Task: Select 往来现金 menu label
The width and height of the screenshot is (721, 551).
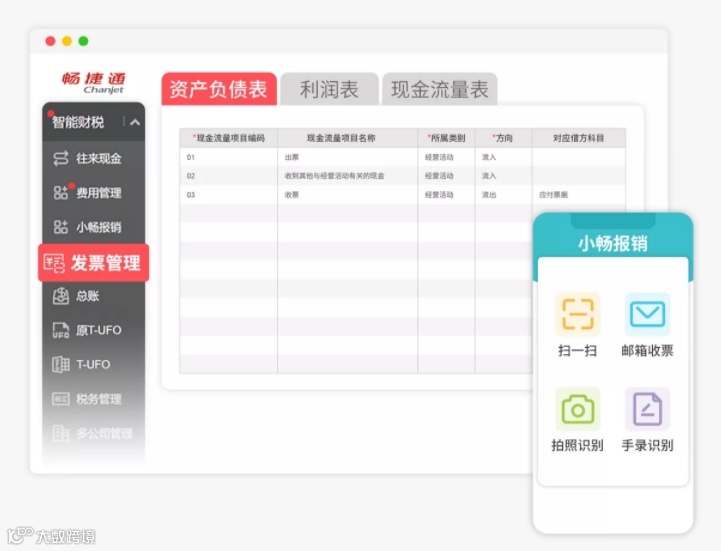Action: pyautogui.click(x=99, y=159)
